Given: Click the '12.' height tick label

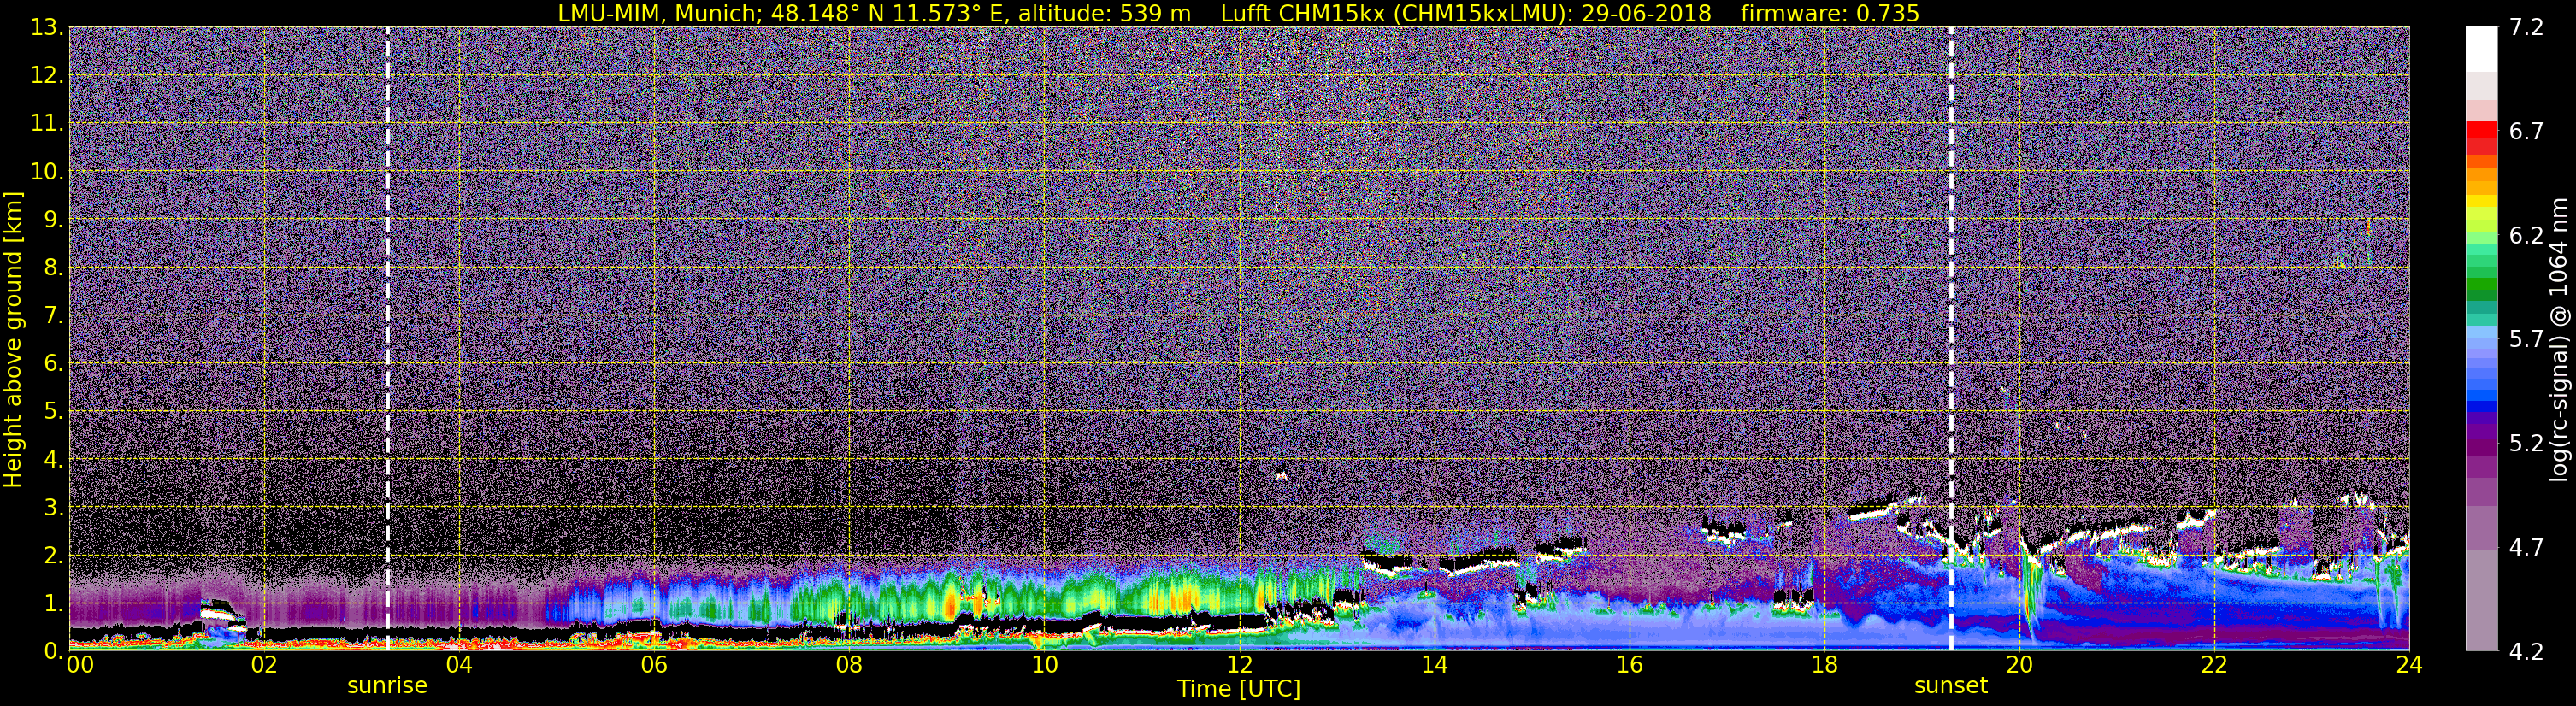Looking at the screenshot, I should click(47, 76).
